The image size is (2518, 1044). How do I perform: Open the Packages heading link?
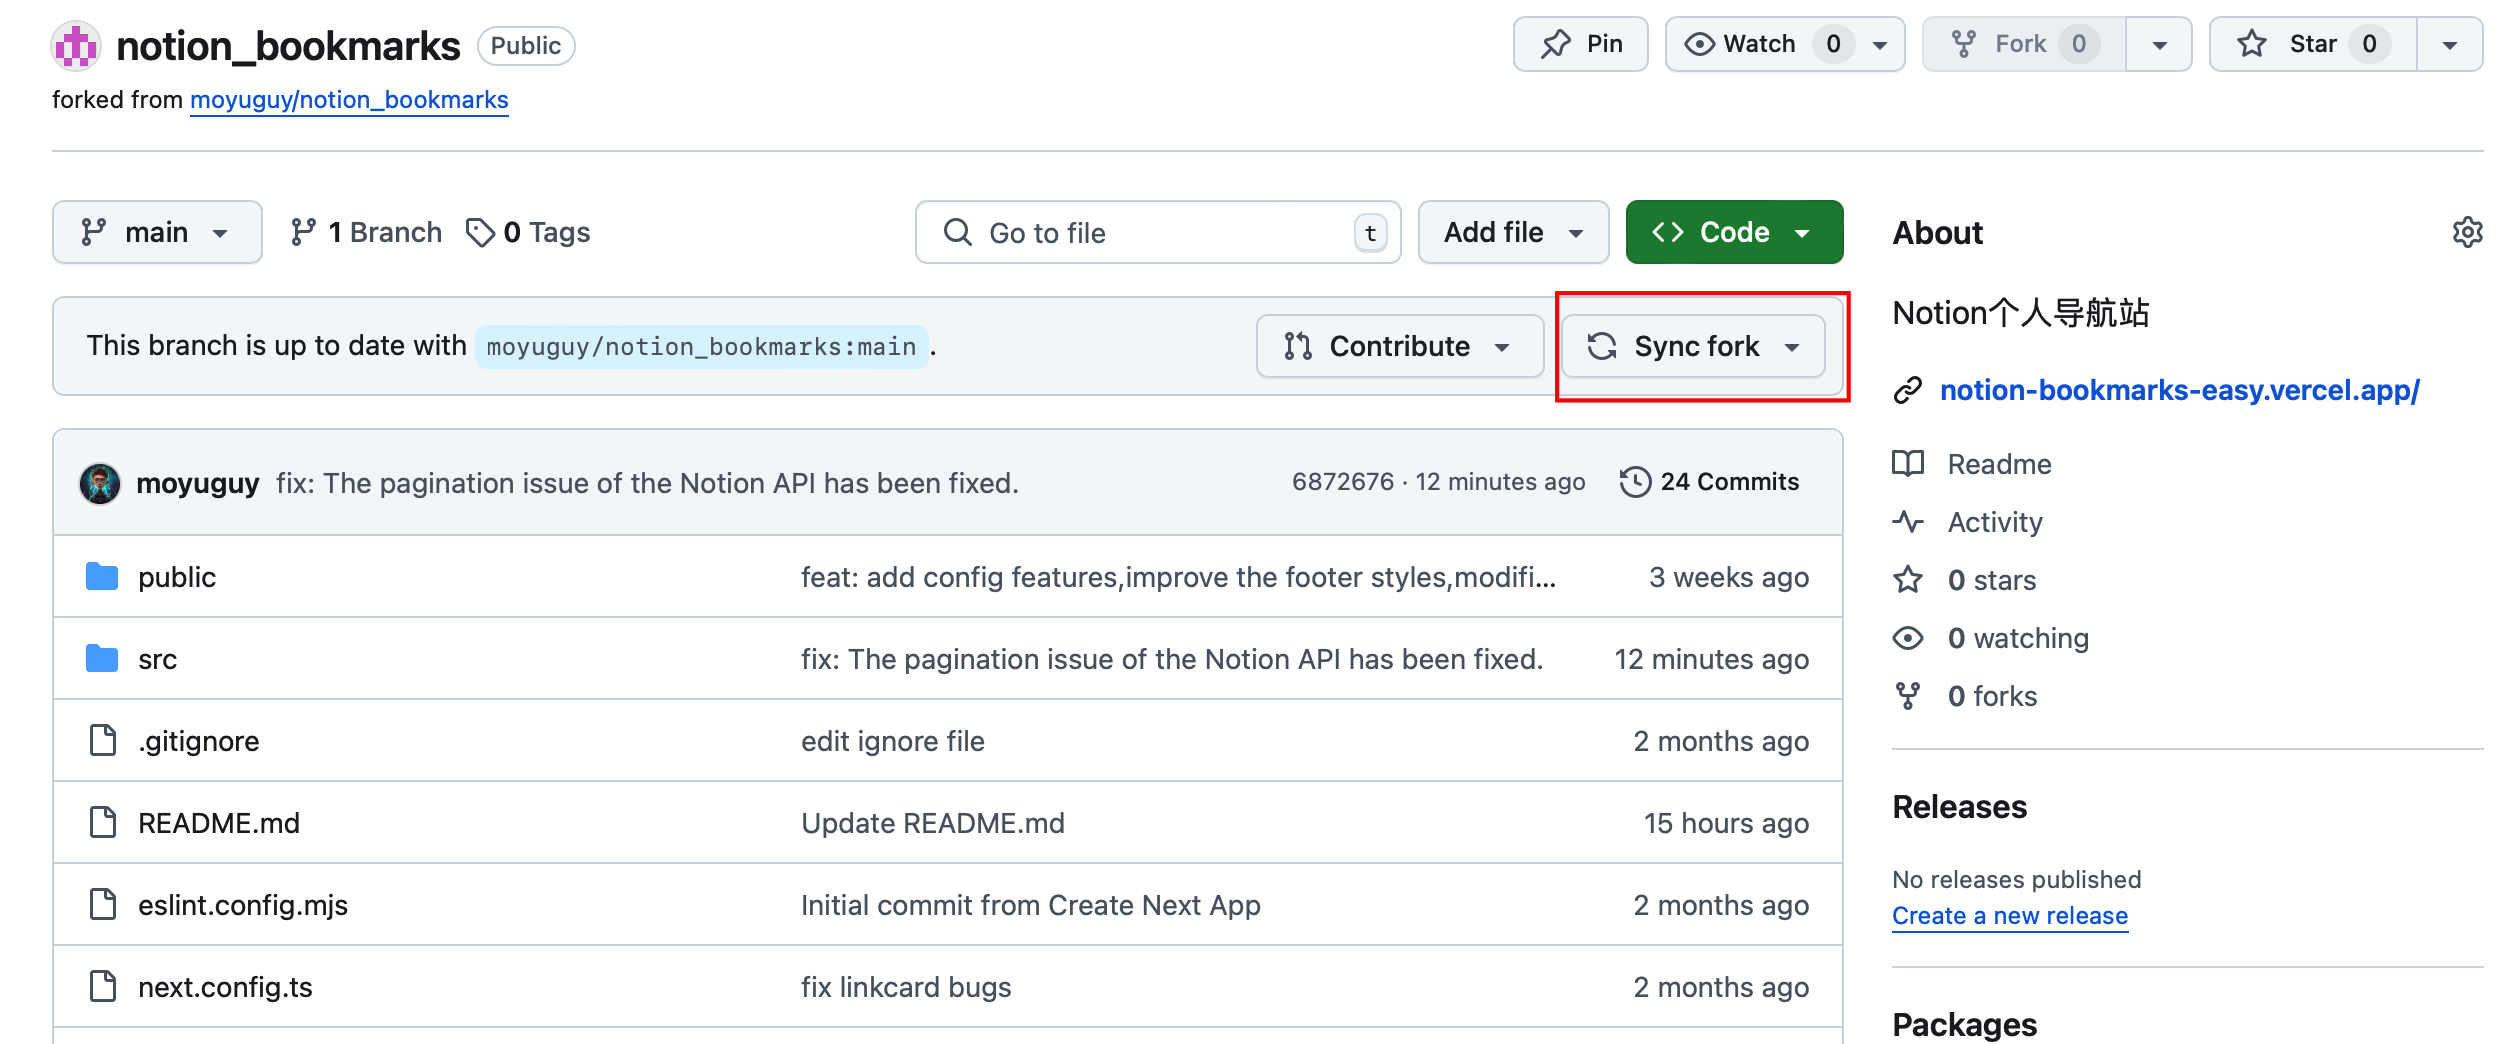click(x=1964, y=1025)
